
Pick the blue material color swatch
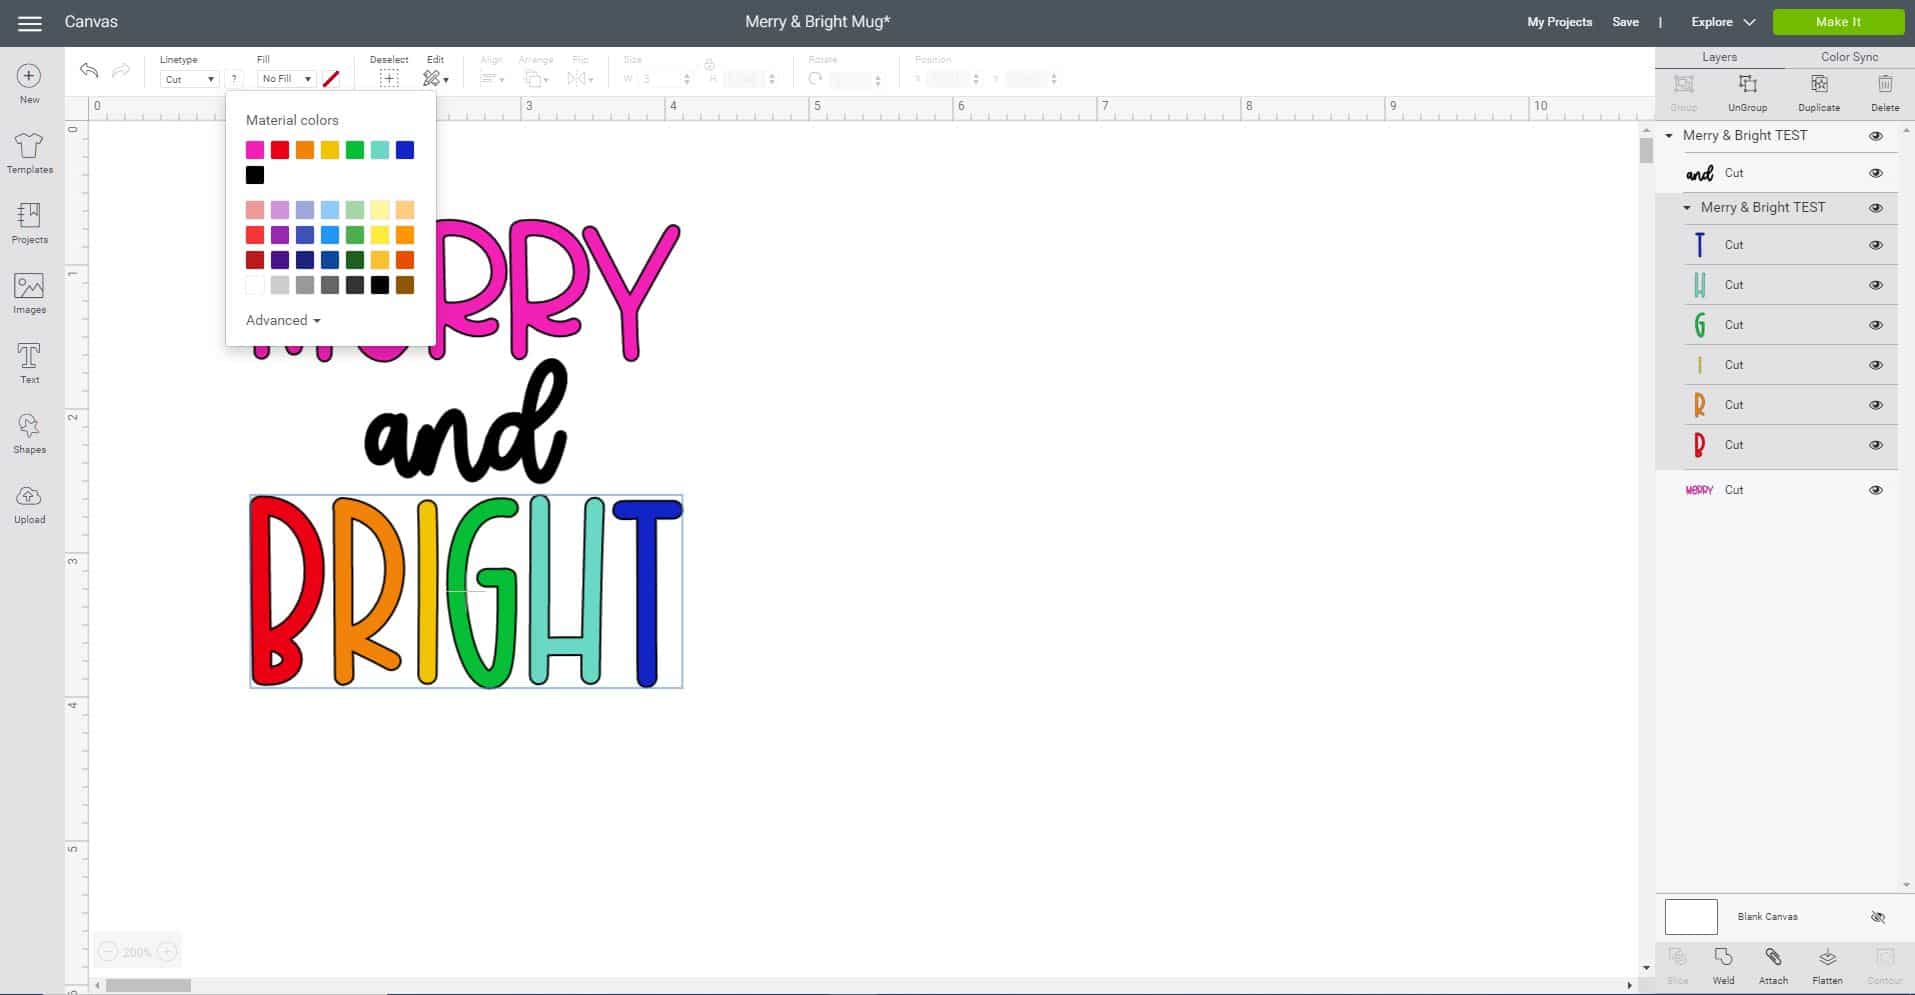coord(405,150)
